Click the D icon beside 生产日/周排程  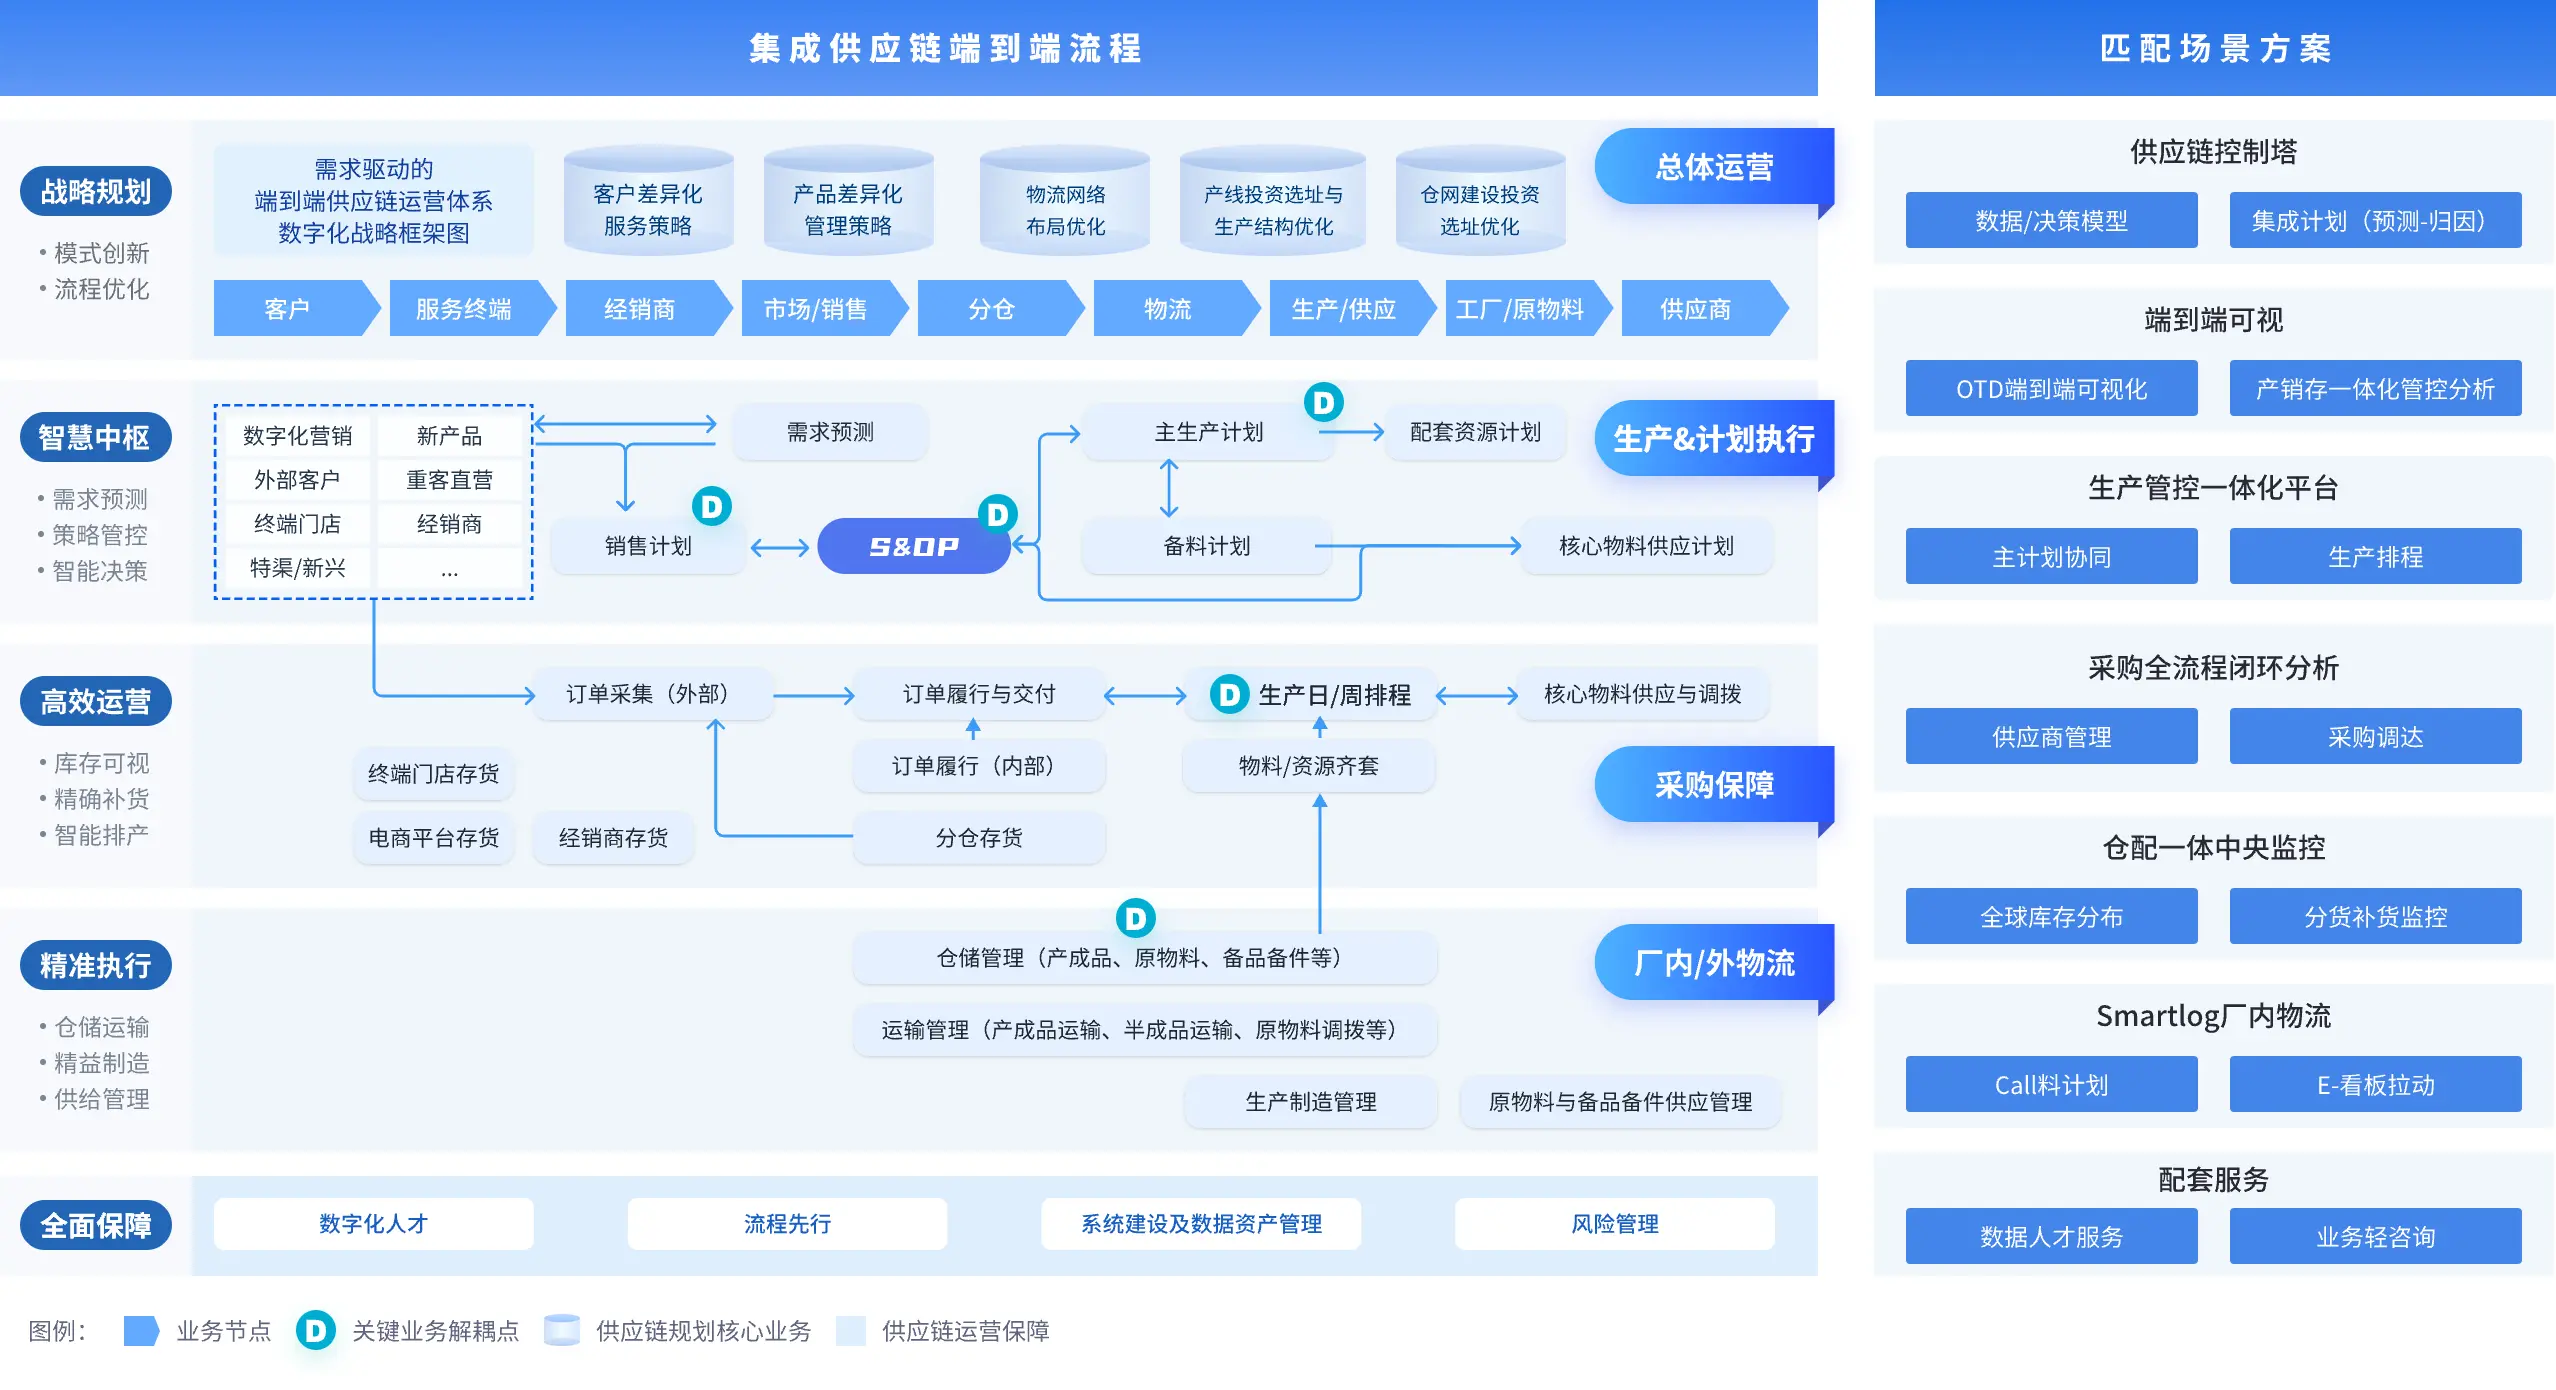coord(1229,694)
